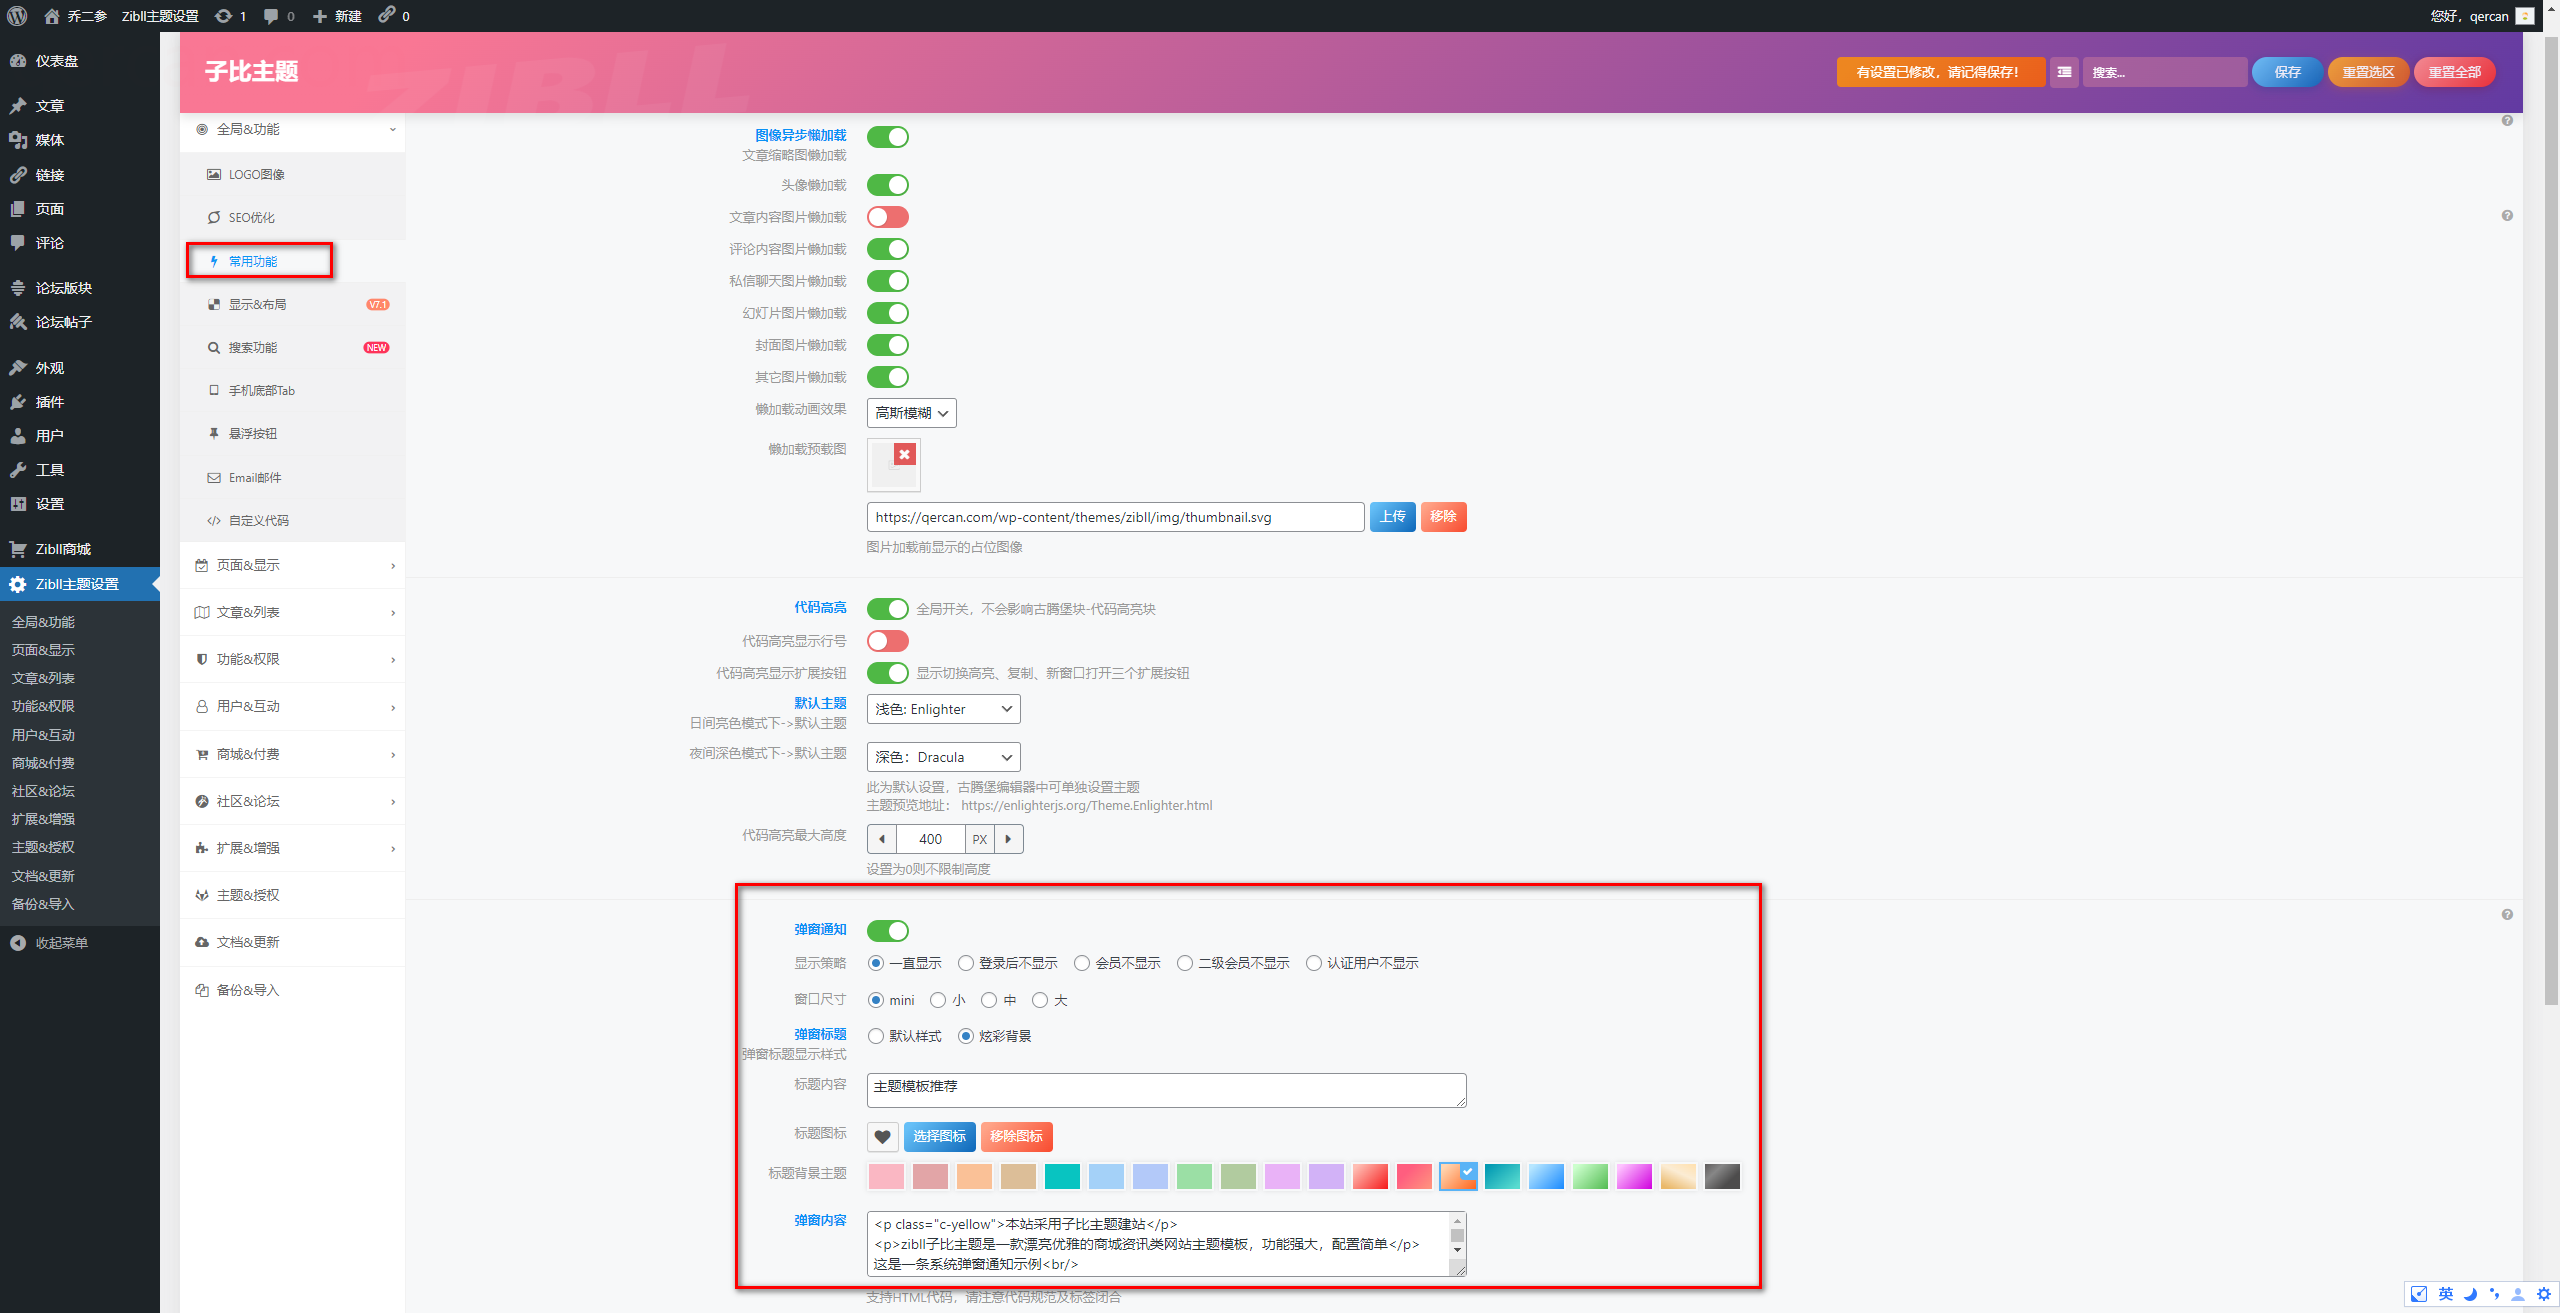Click help question mark beside 弹窗通知 section

coord(2507,914)
